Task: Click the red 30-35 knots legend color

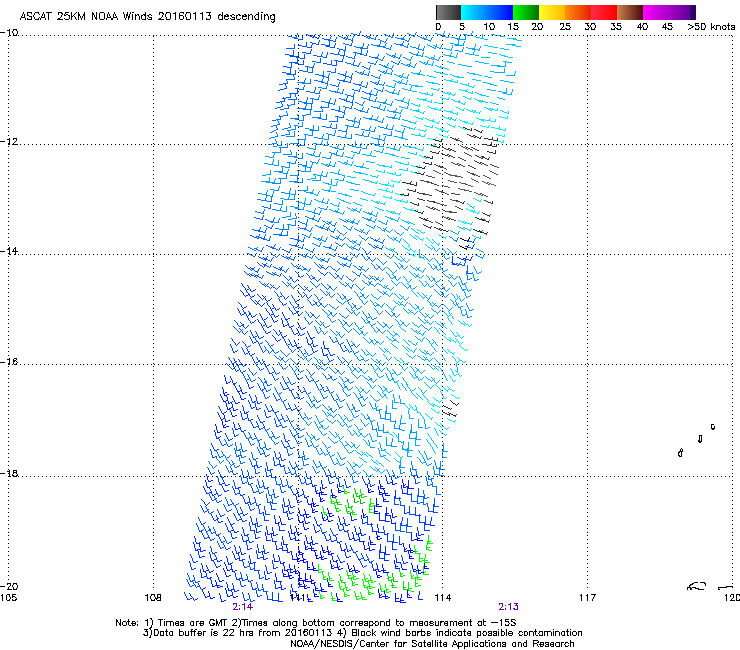Action: click(604, 12)
